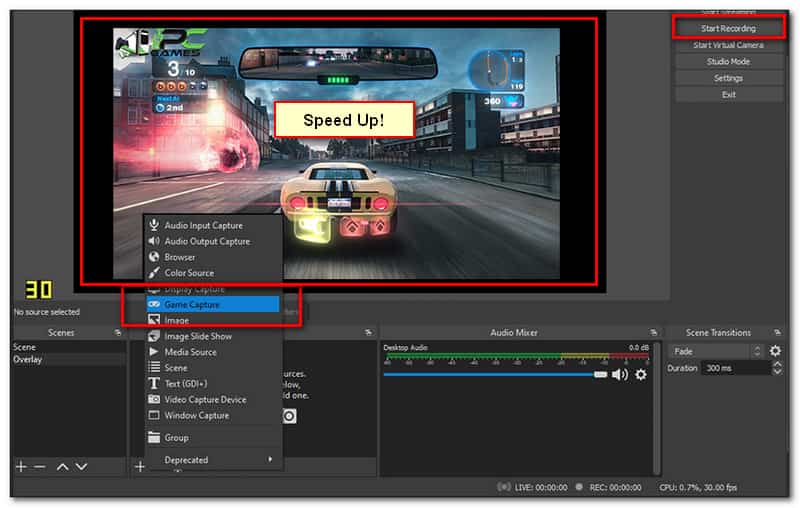This screenshot has width=800, height=508.
Task: Click the game preview canvas
Action: (336, 153)
